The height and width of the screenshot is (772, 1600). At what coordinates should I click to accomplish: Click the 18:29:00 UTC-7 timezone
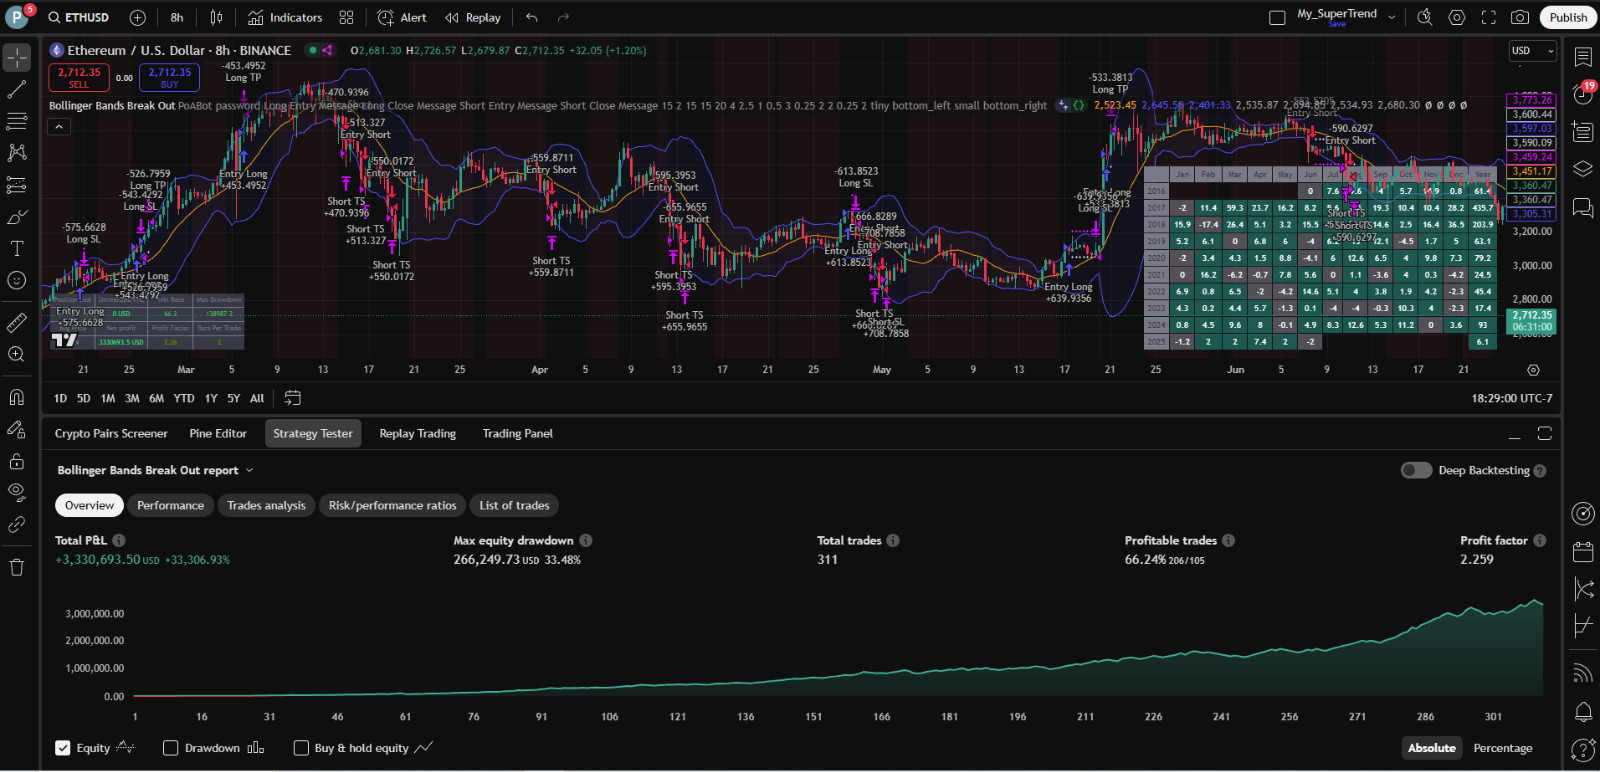point(1511,398)
